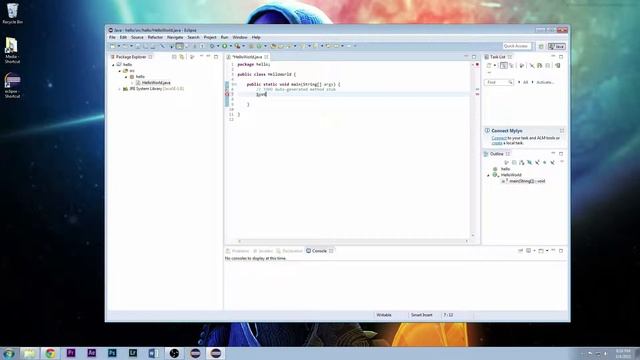This screenshot has width=640, height=360.
Task: Toggle Categorized view in Task List
Action: pyautogui.click(x=504, y=65)
